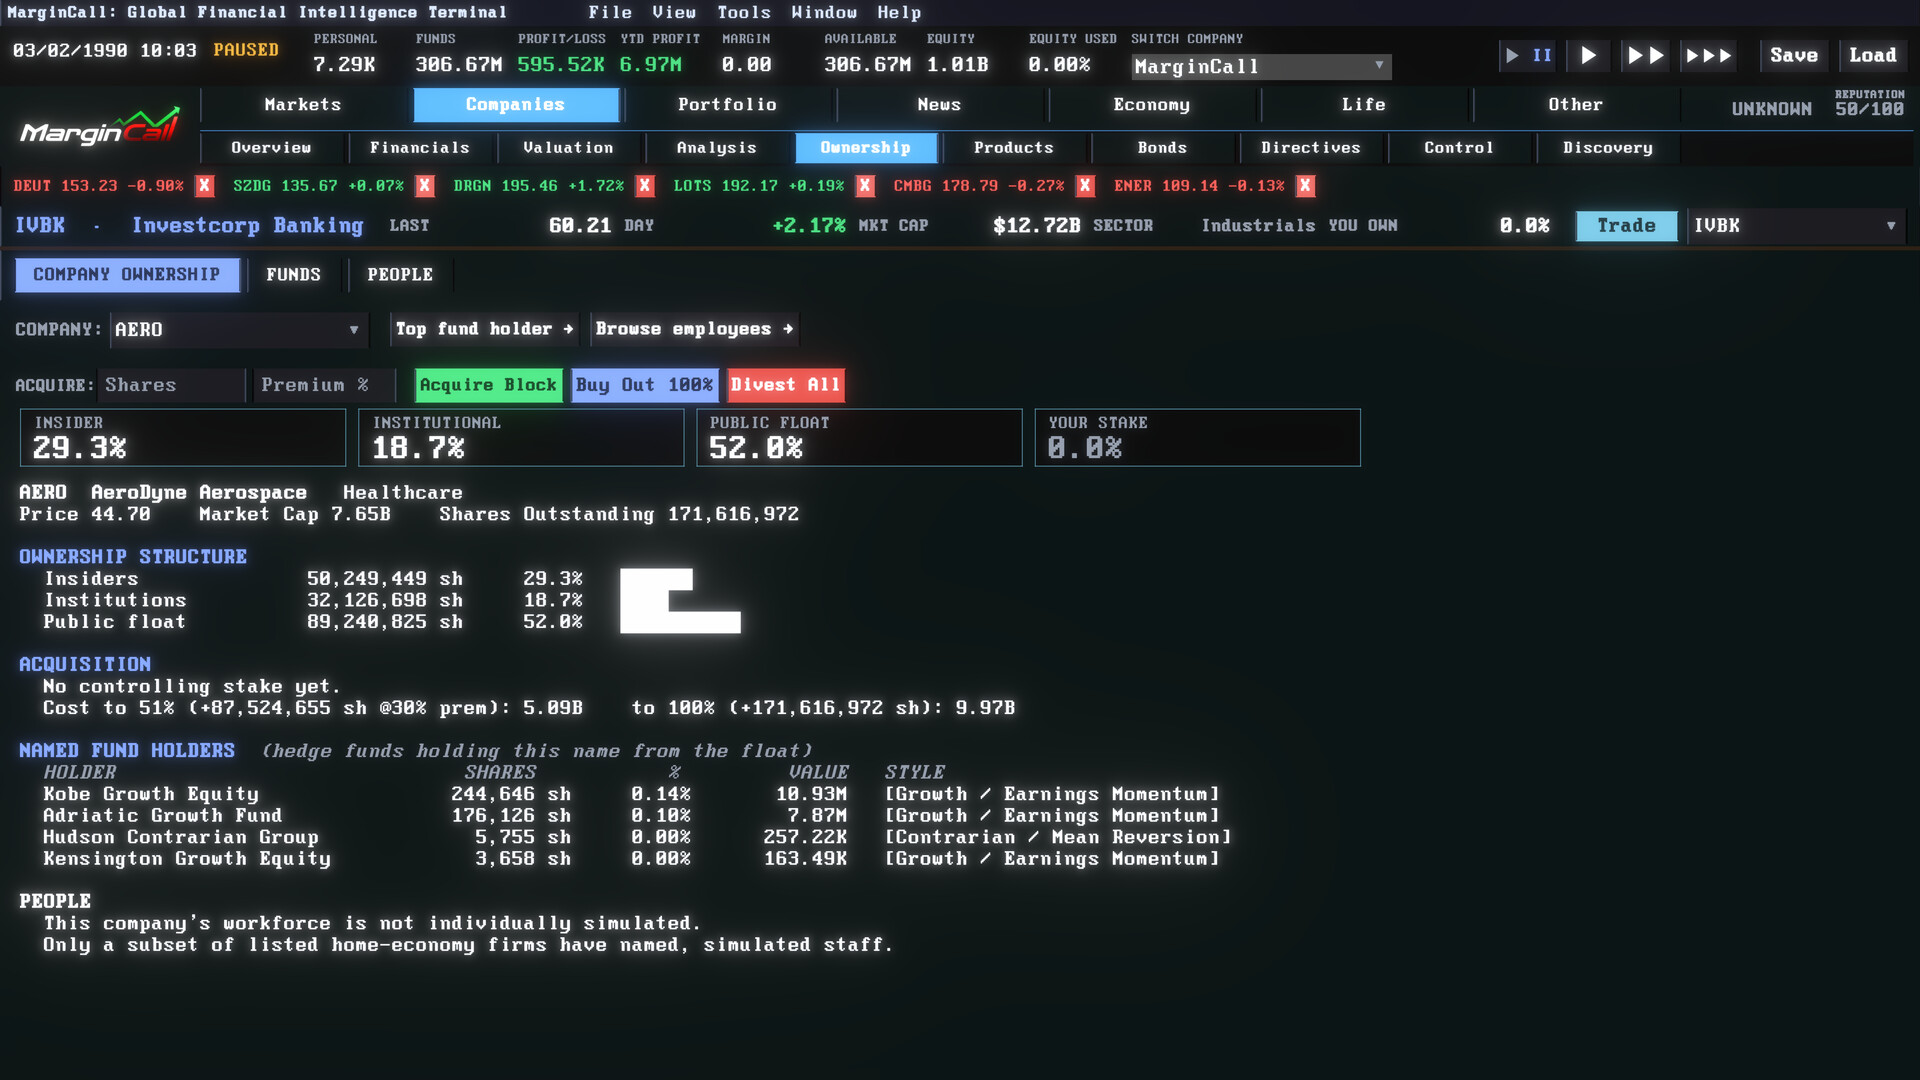The width and height of the screenshot is (1920, 1080).
Task: Remove DRGN ticker from watchlist
Action: tap(645, 186)
